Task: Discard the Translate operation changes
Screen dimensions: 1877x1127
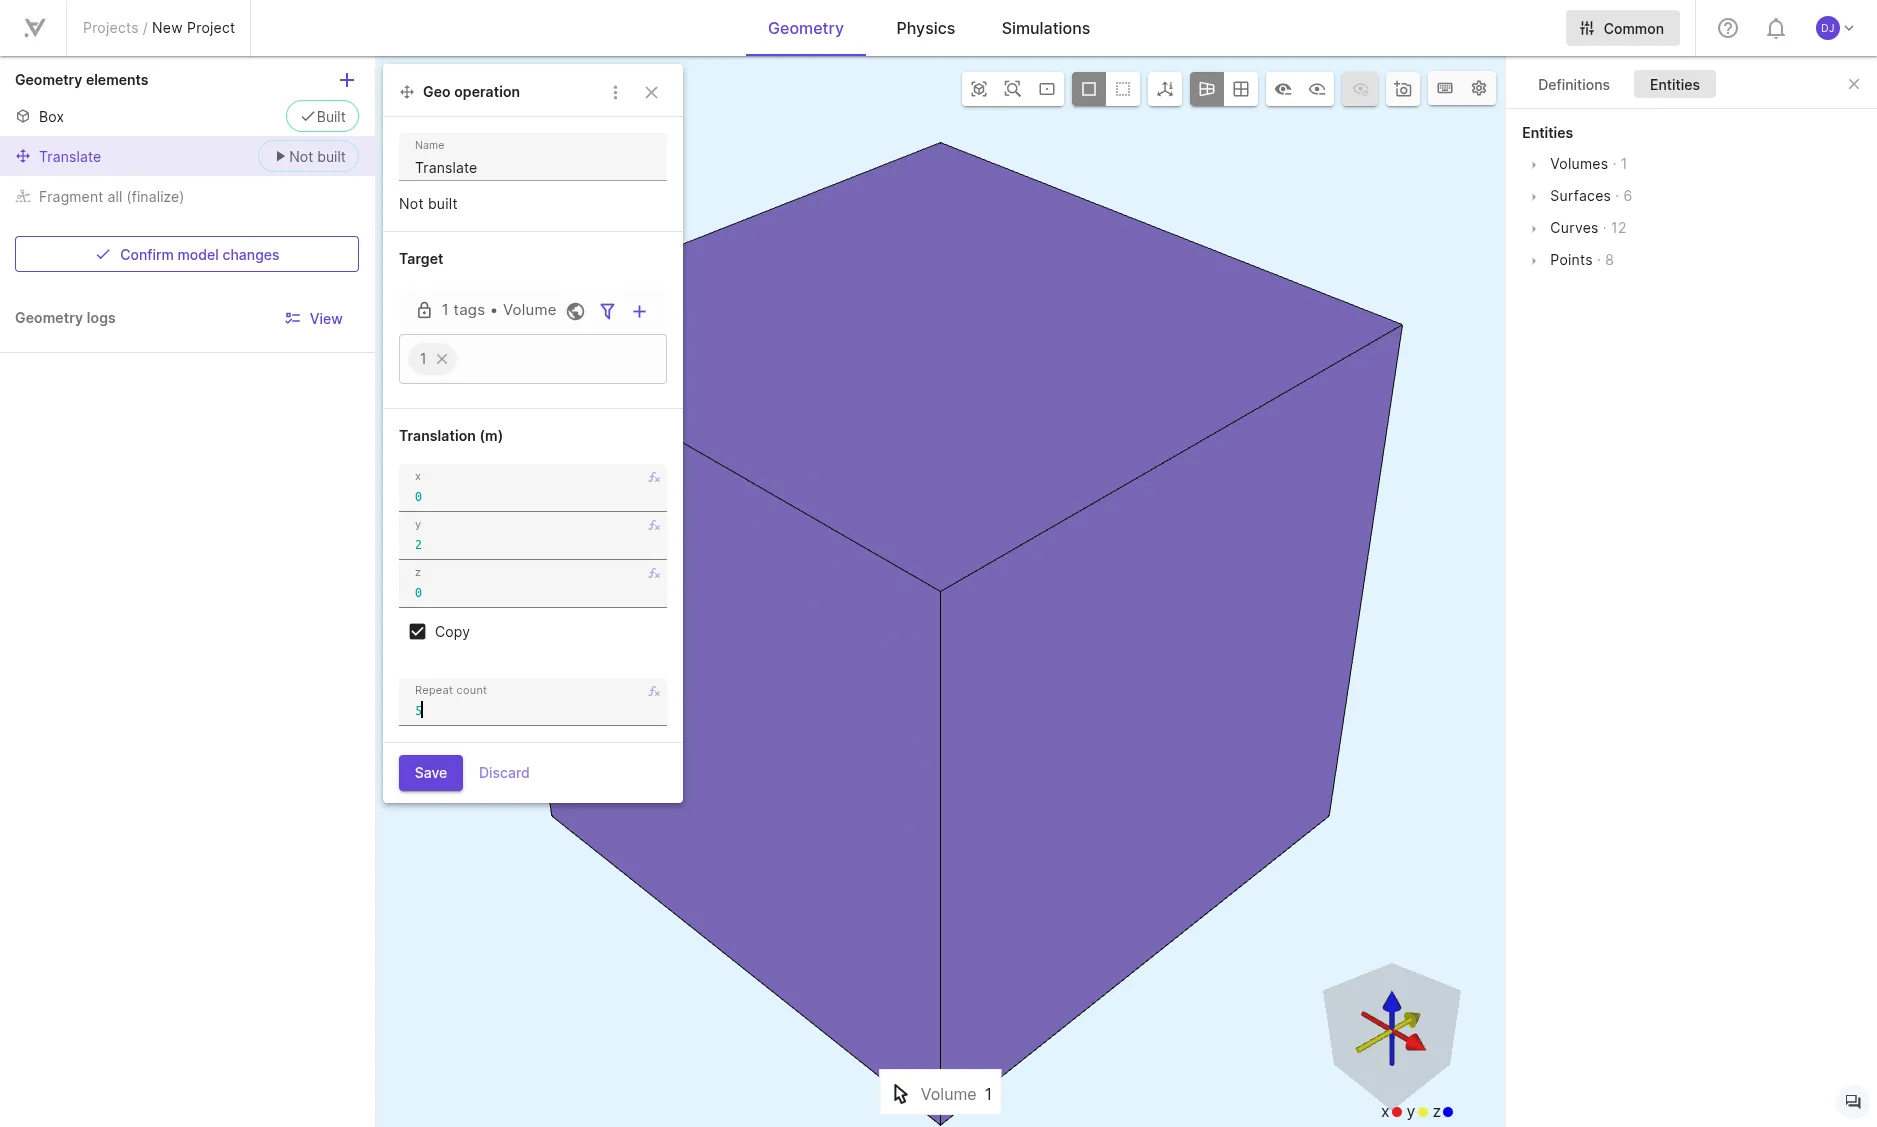Action: tap(504, 773)
